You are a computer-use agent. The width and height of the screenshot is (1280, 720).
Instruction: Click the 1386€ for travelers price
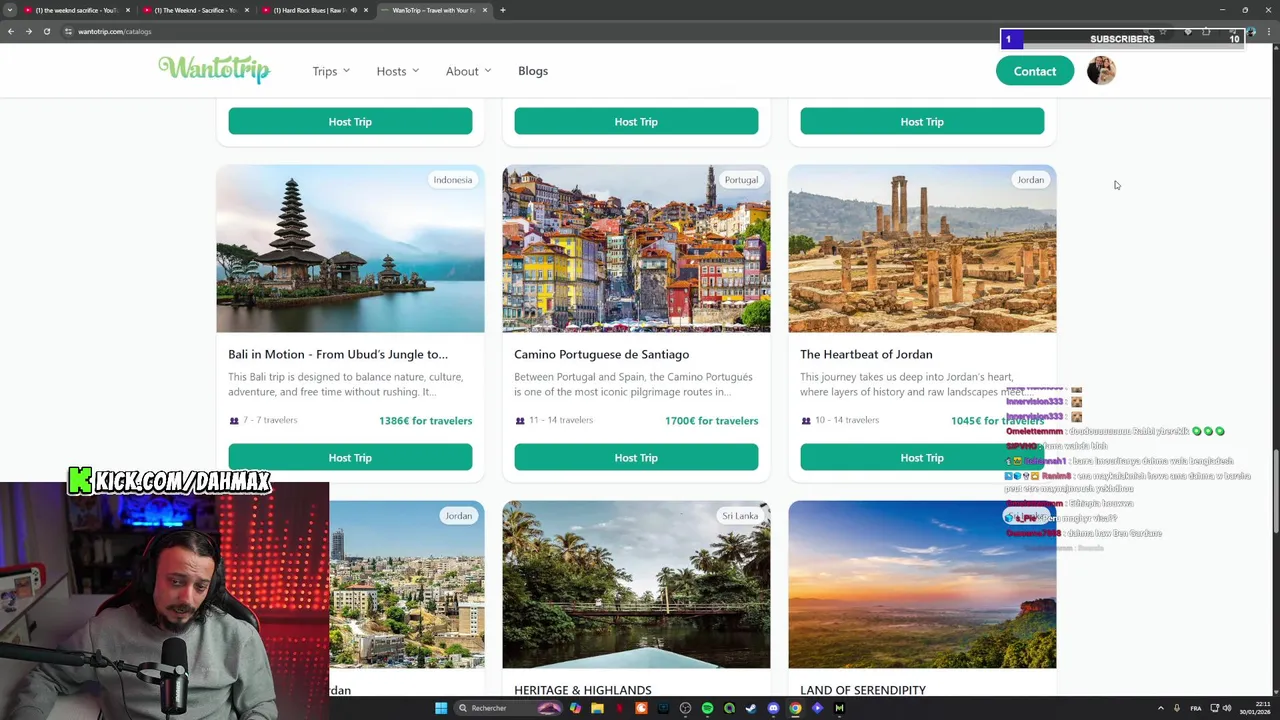tap(425, 421)
